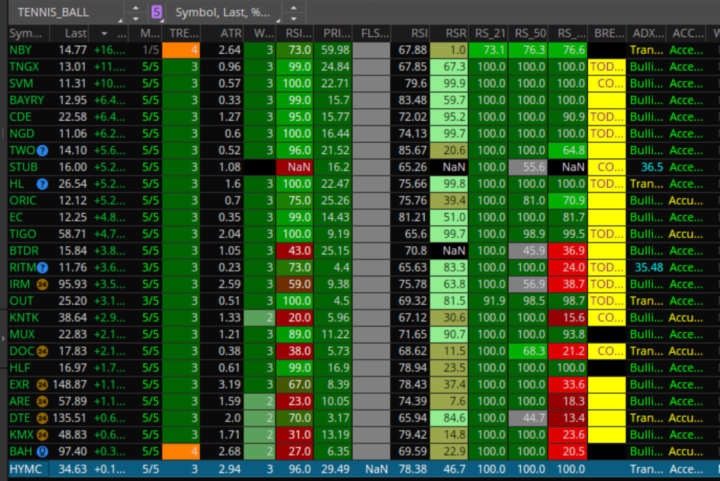
Task: Click the orange TRE cell in the NBY row
Action: [181, 50]
